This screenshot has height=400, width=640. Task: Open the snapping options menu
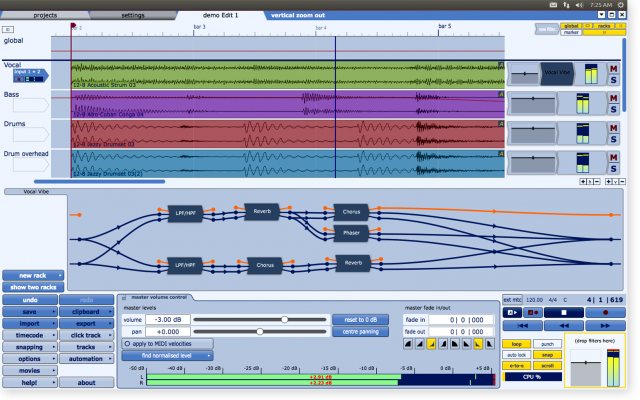30,347
